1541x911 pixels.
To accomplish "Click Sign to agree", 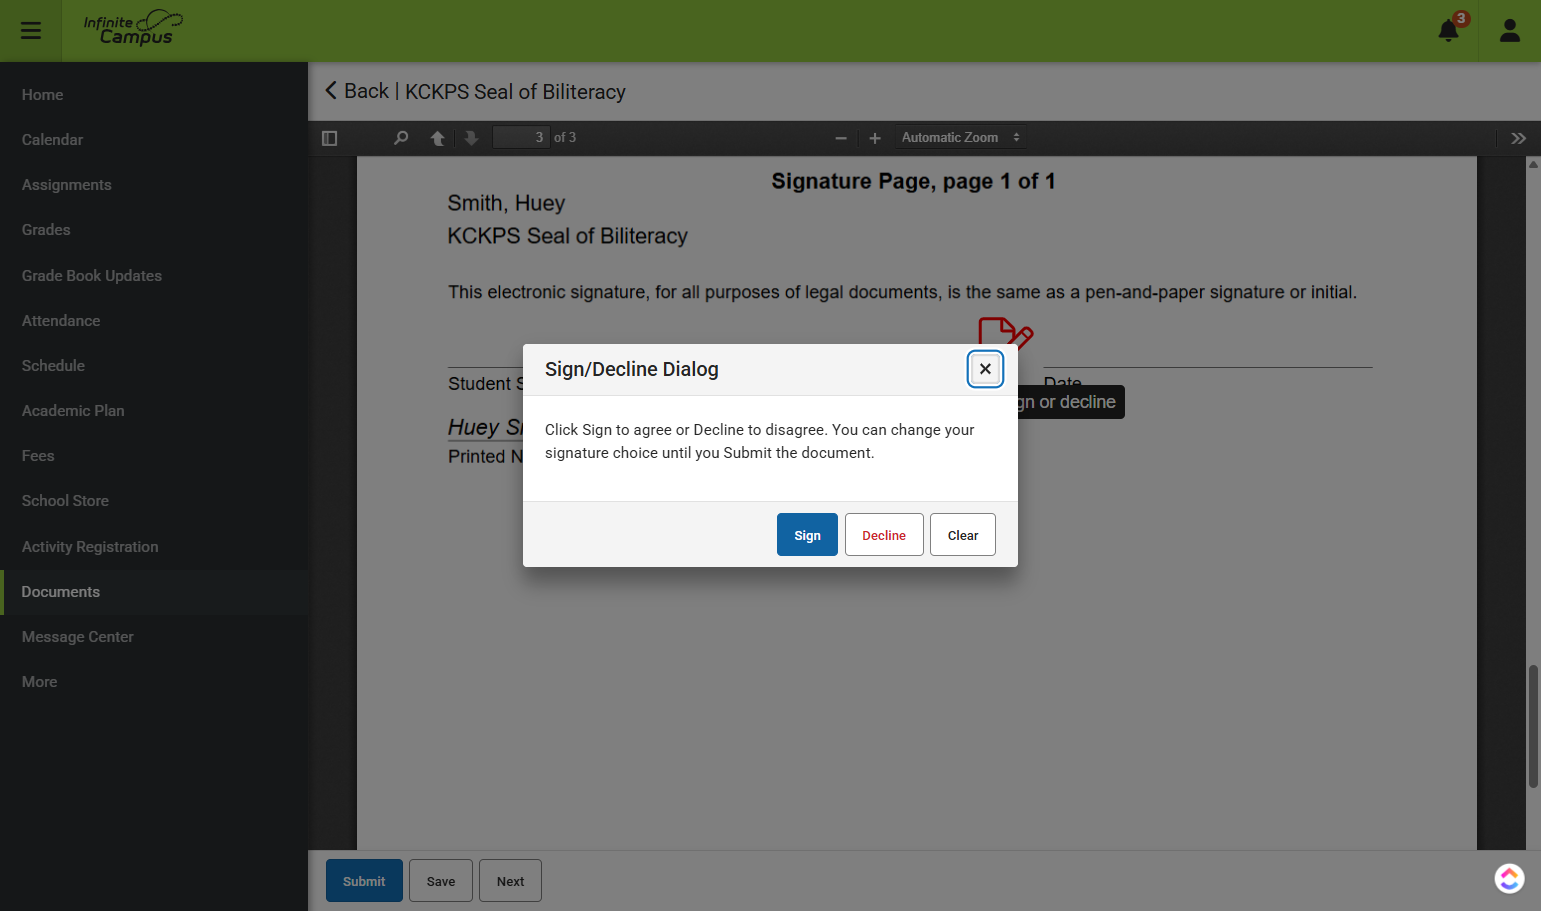I will point(807,535).
